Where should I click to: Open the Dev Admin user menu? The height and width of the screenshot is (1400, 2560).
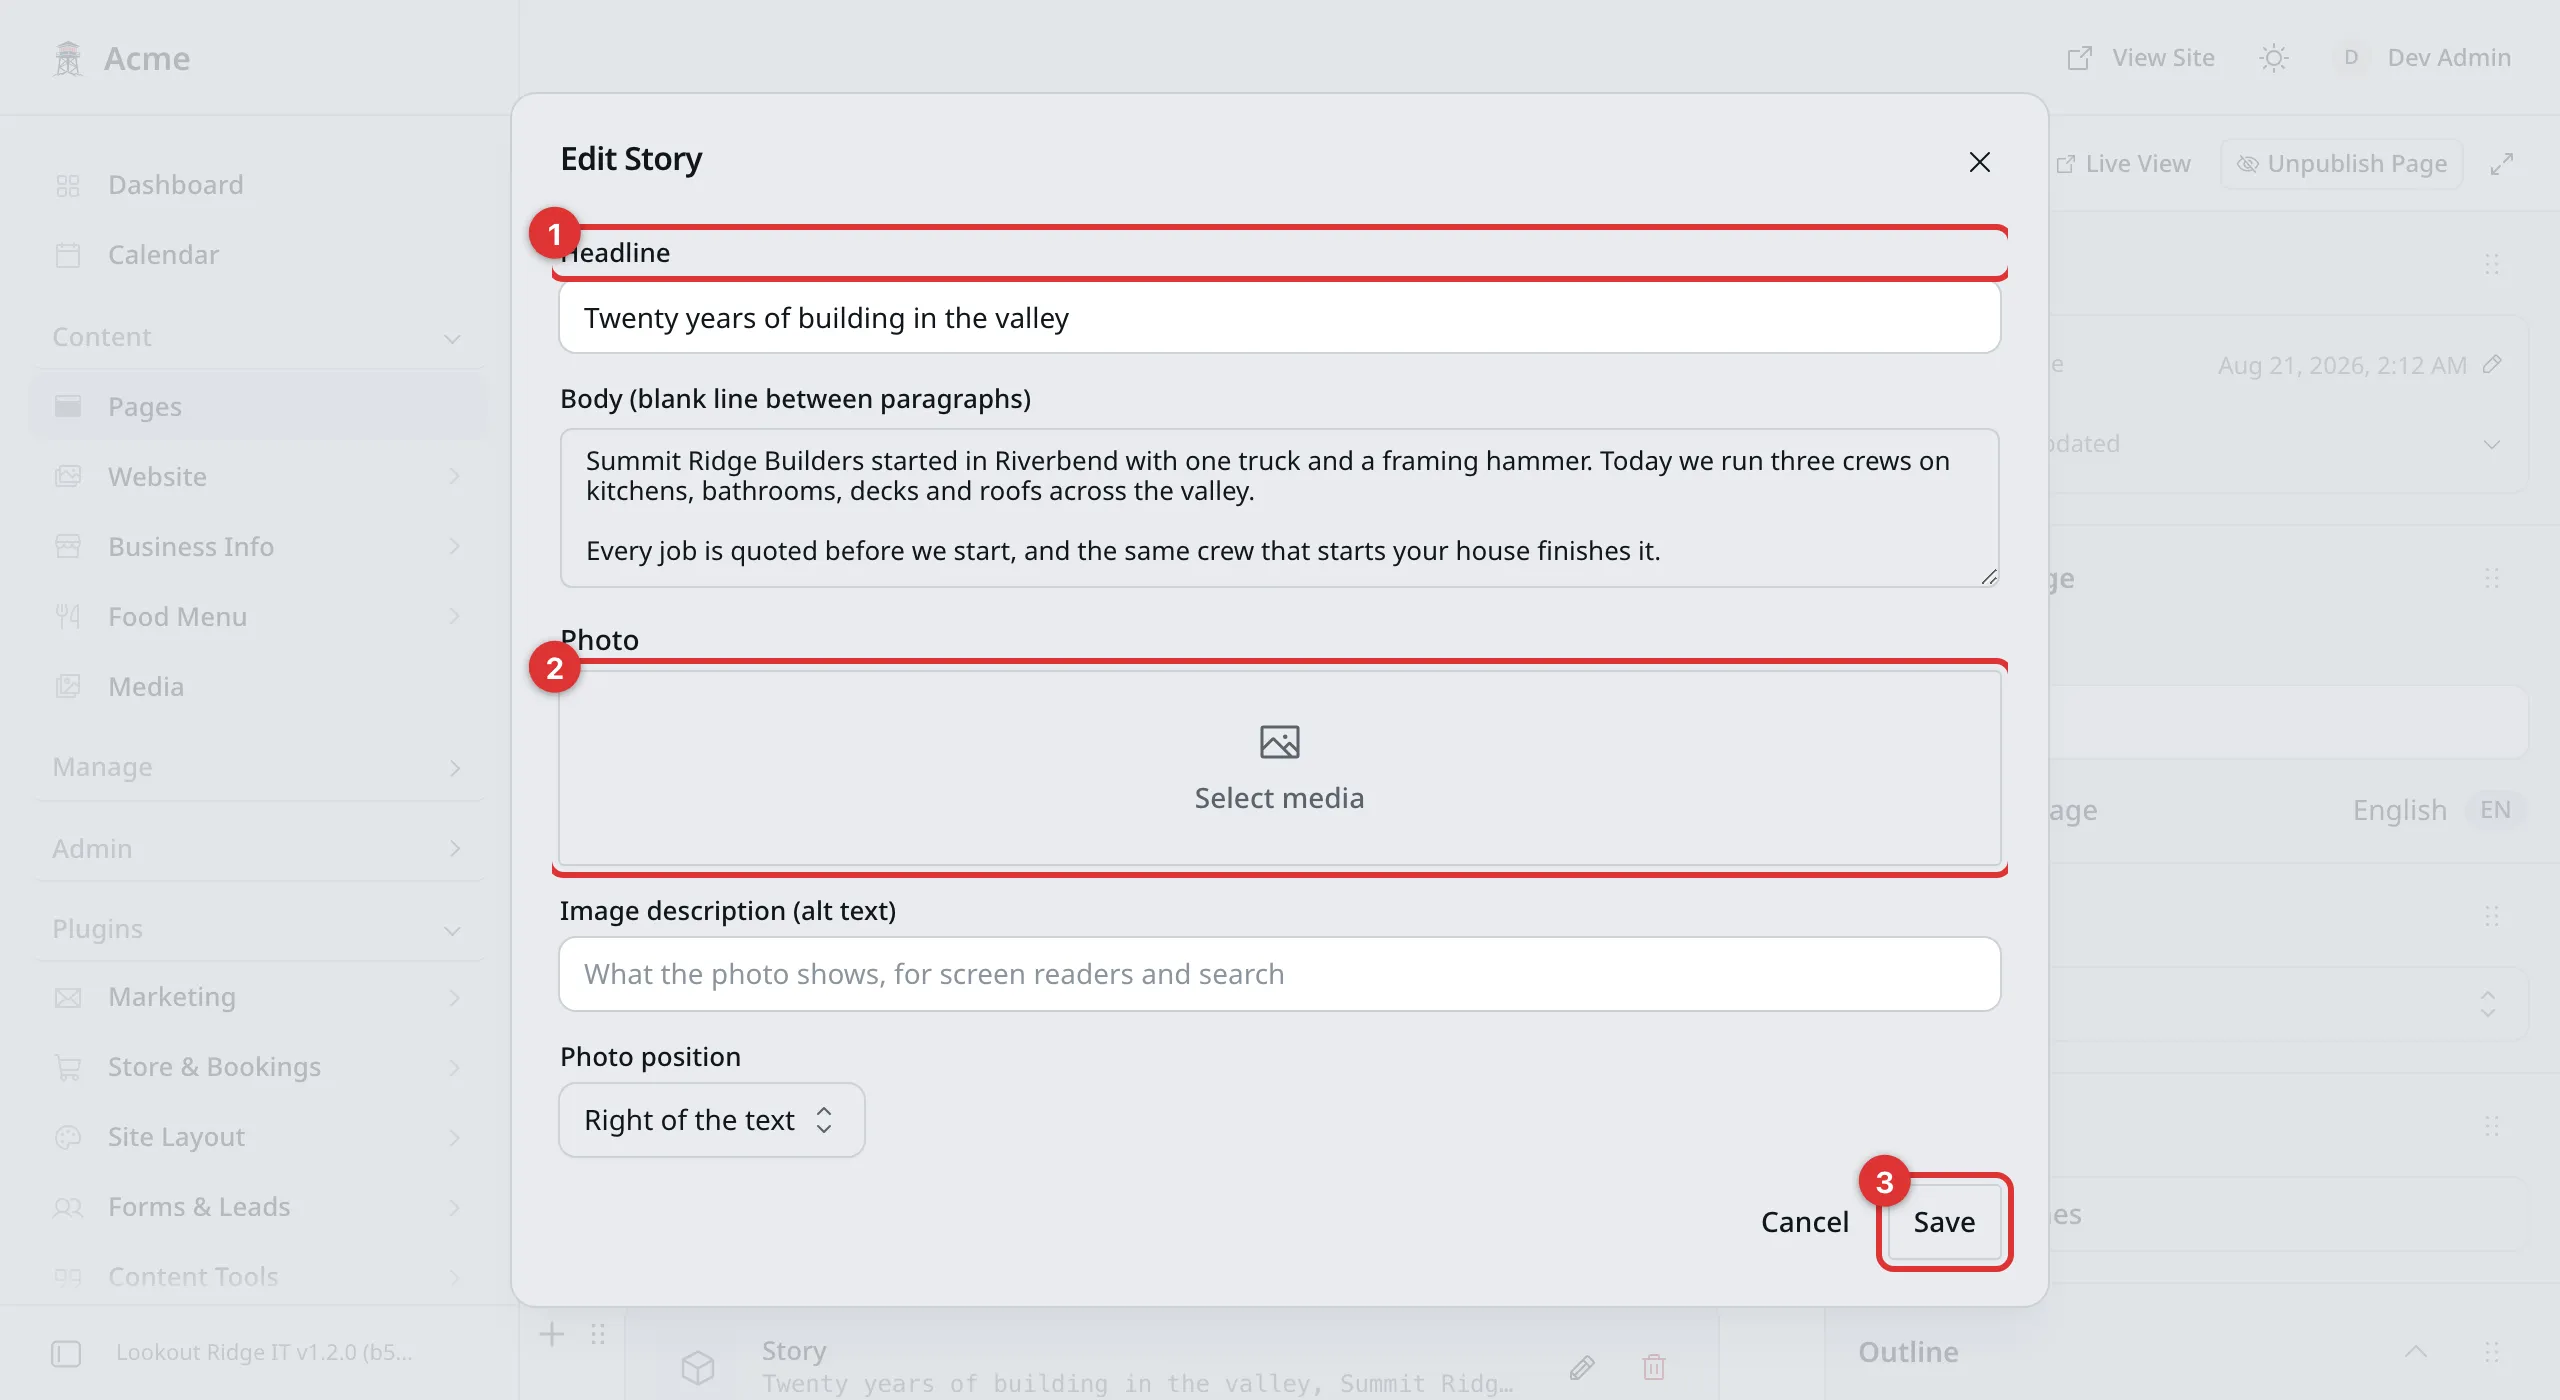tap(2424, 58)
